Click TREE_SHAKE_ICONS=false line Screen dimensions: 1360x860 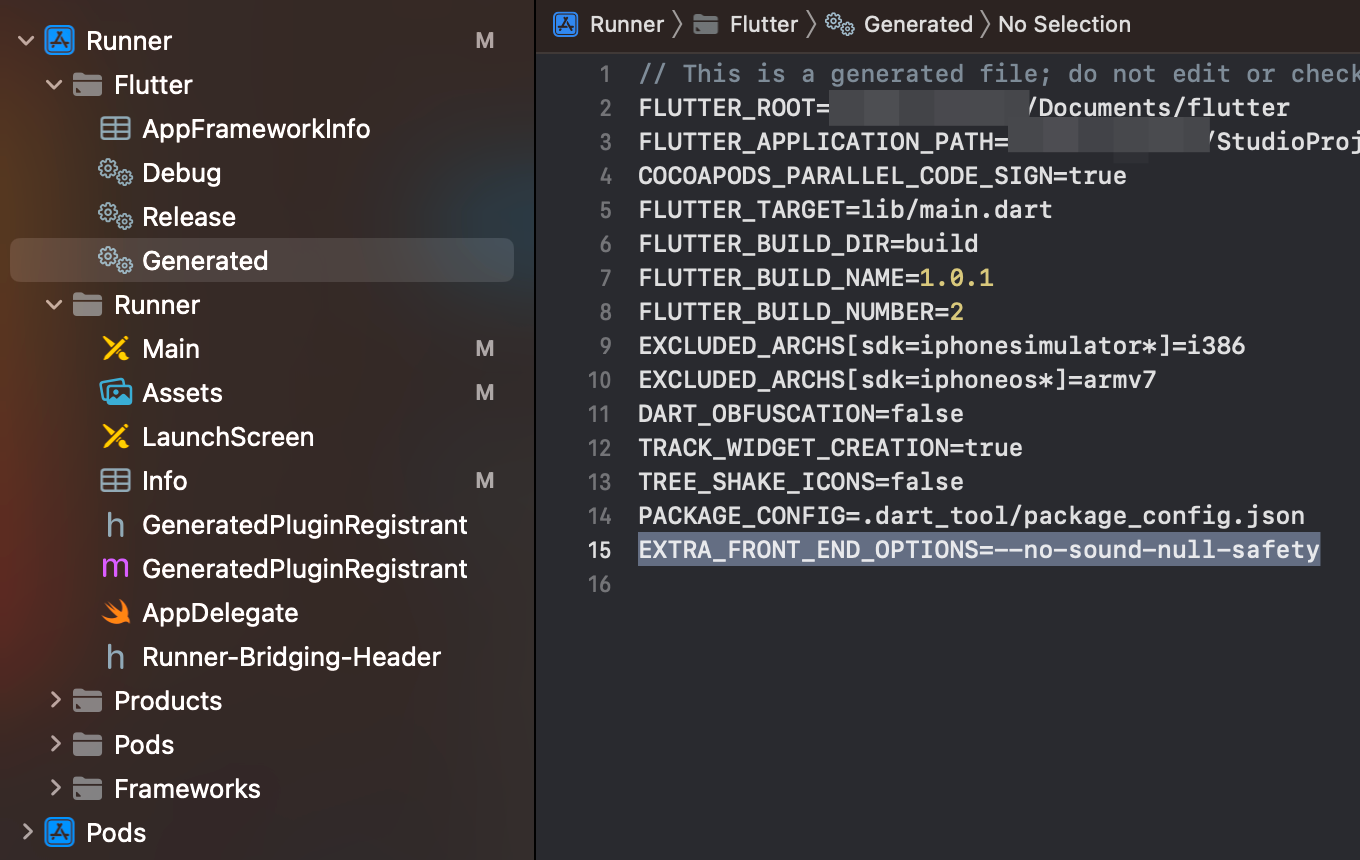pyautogui.click(x=801, y=482)
